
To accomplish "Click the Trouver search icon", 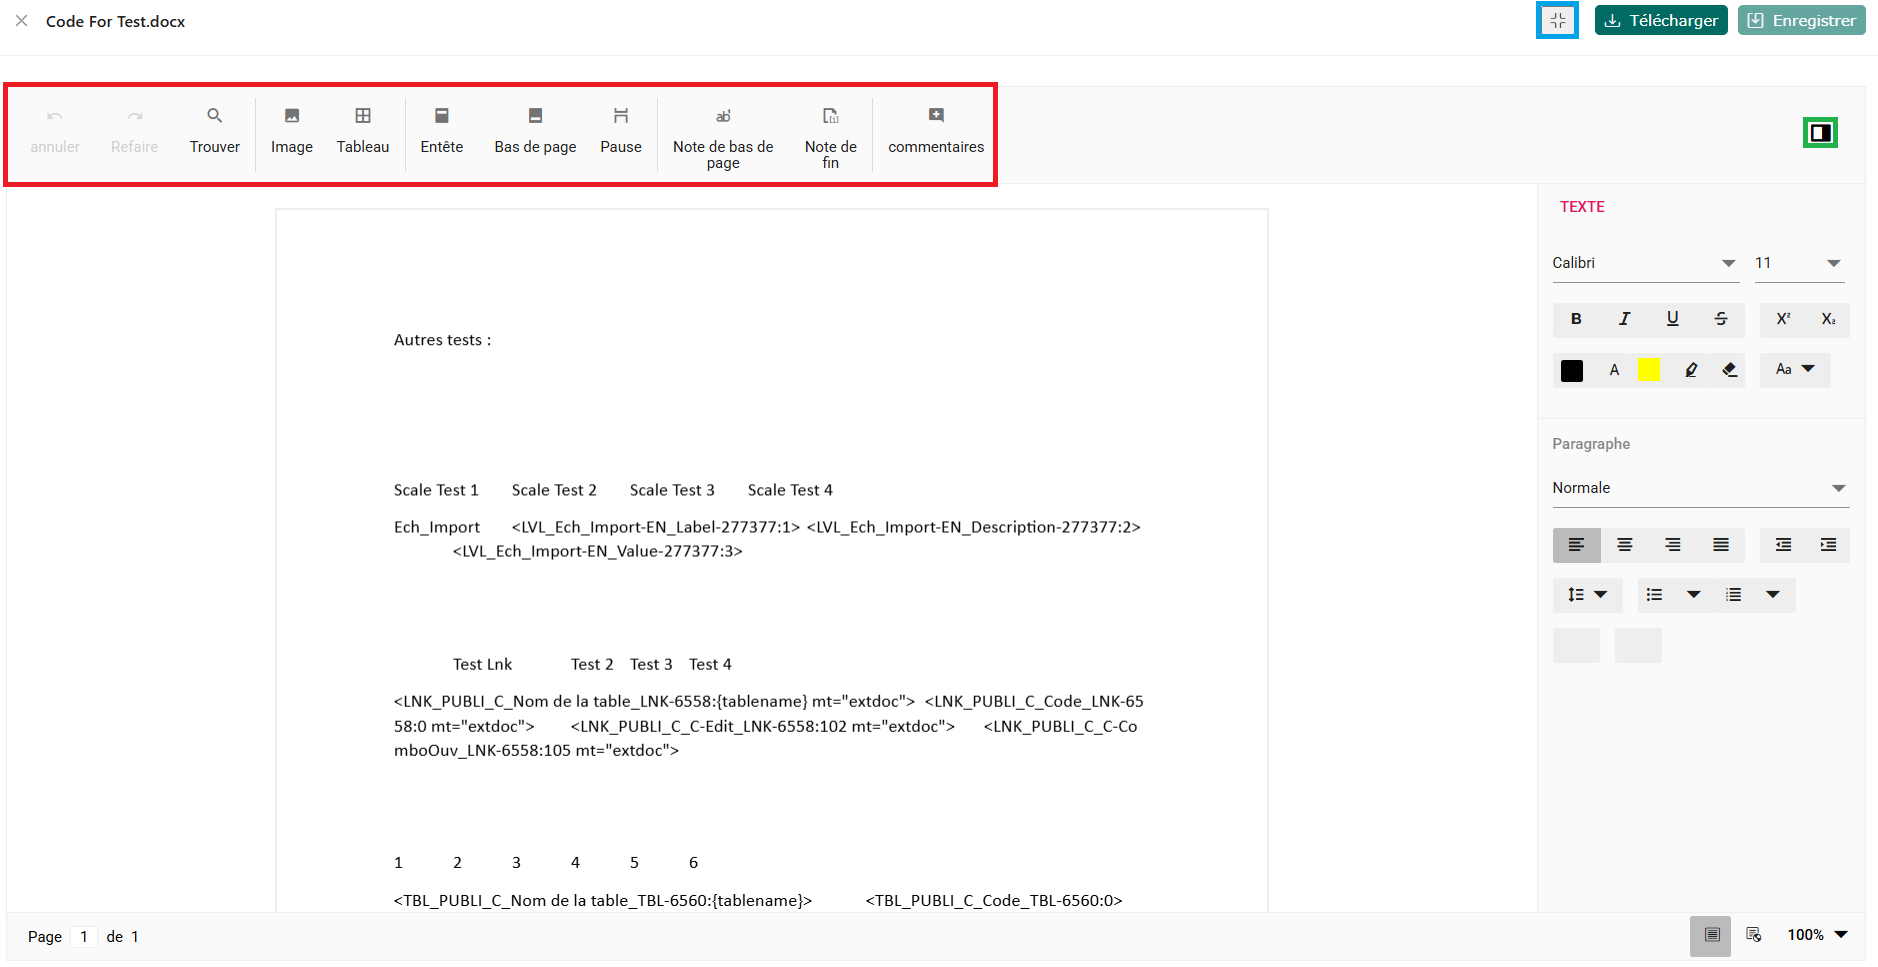I will pos(214,116).
